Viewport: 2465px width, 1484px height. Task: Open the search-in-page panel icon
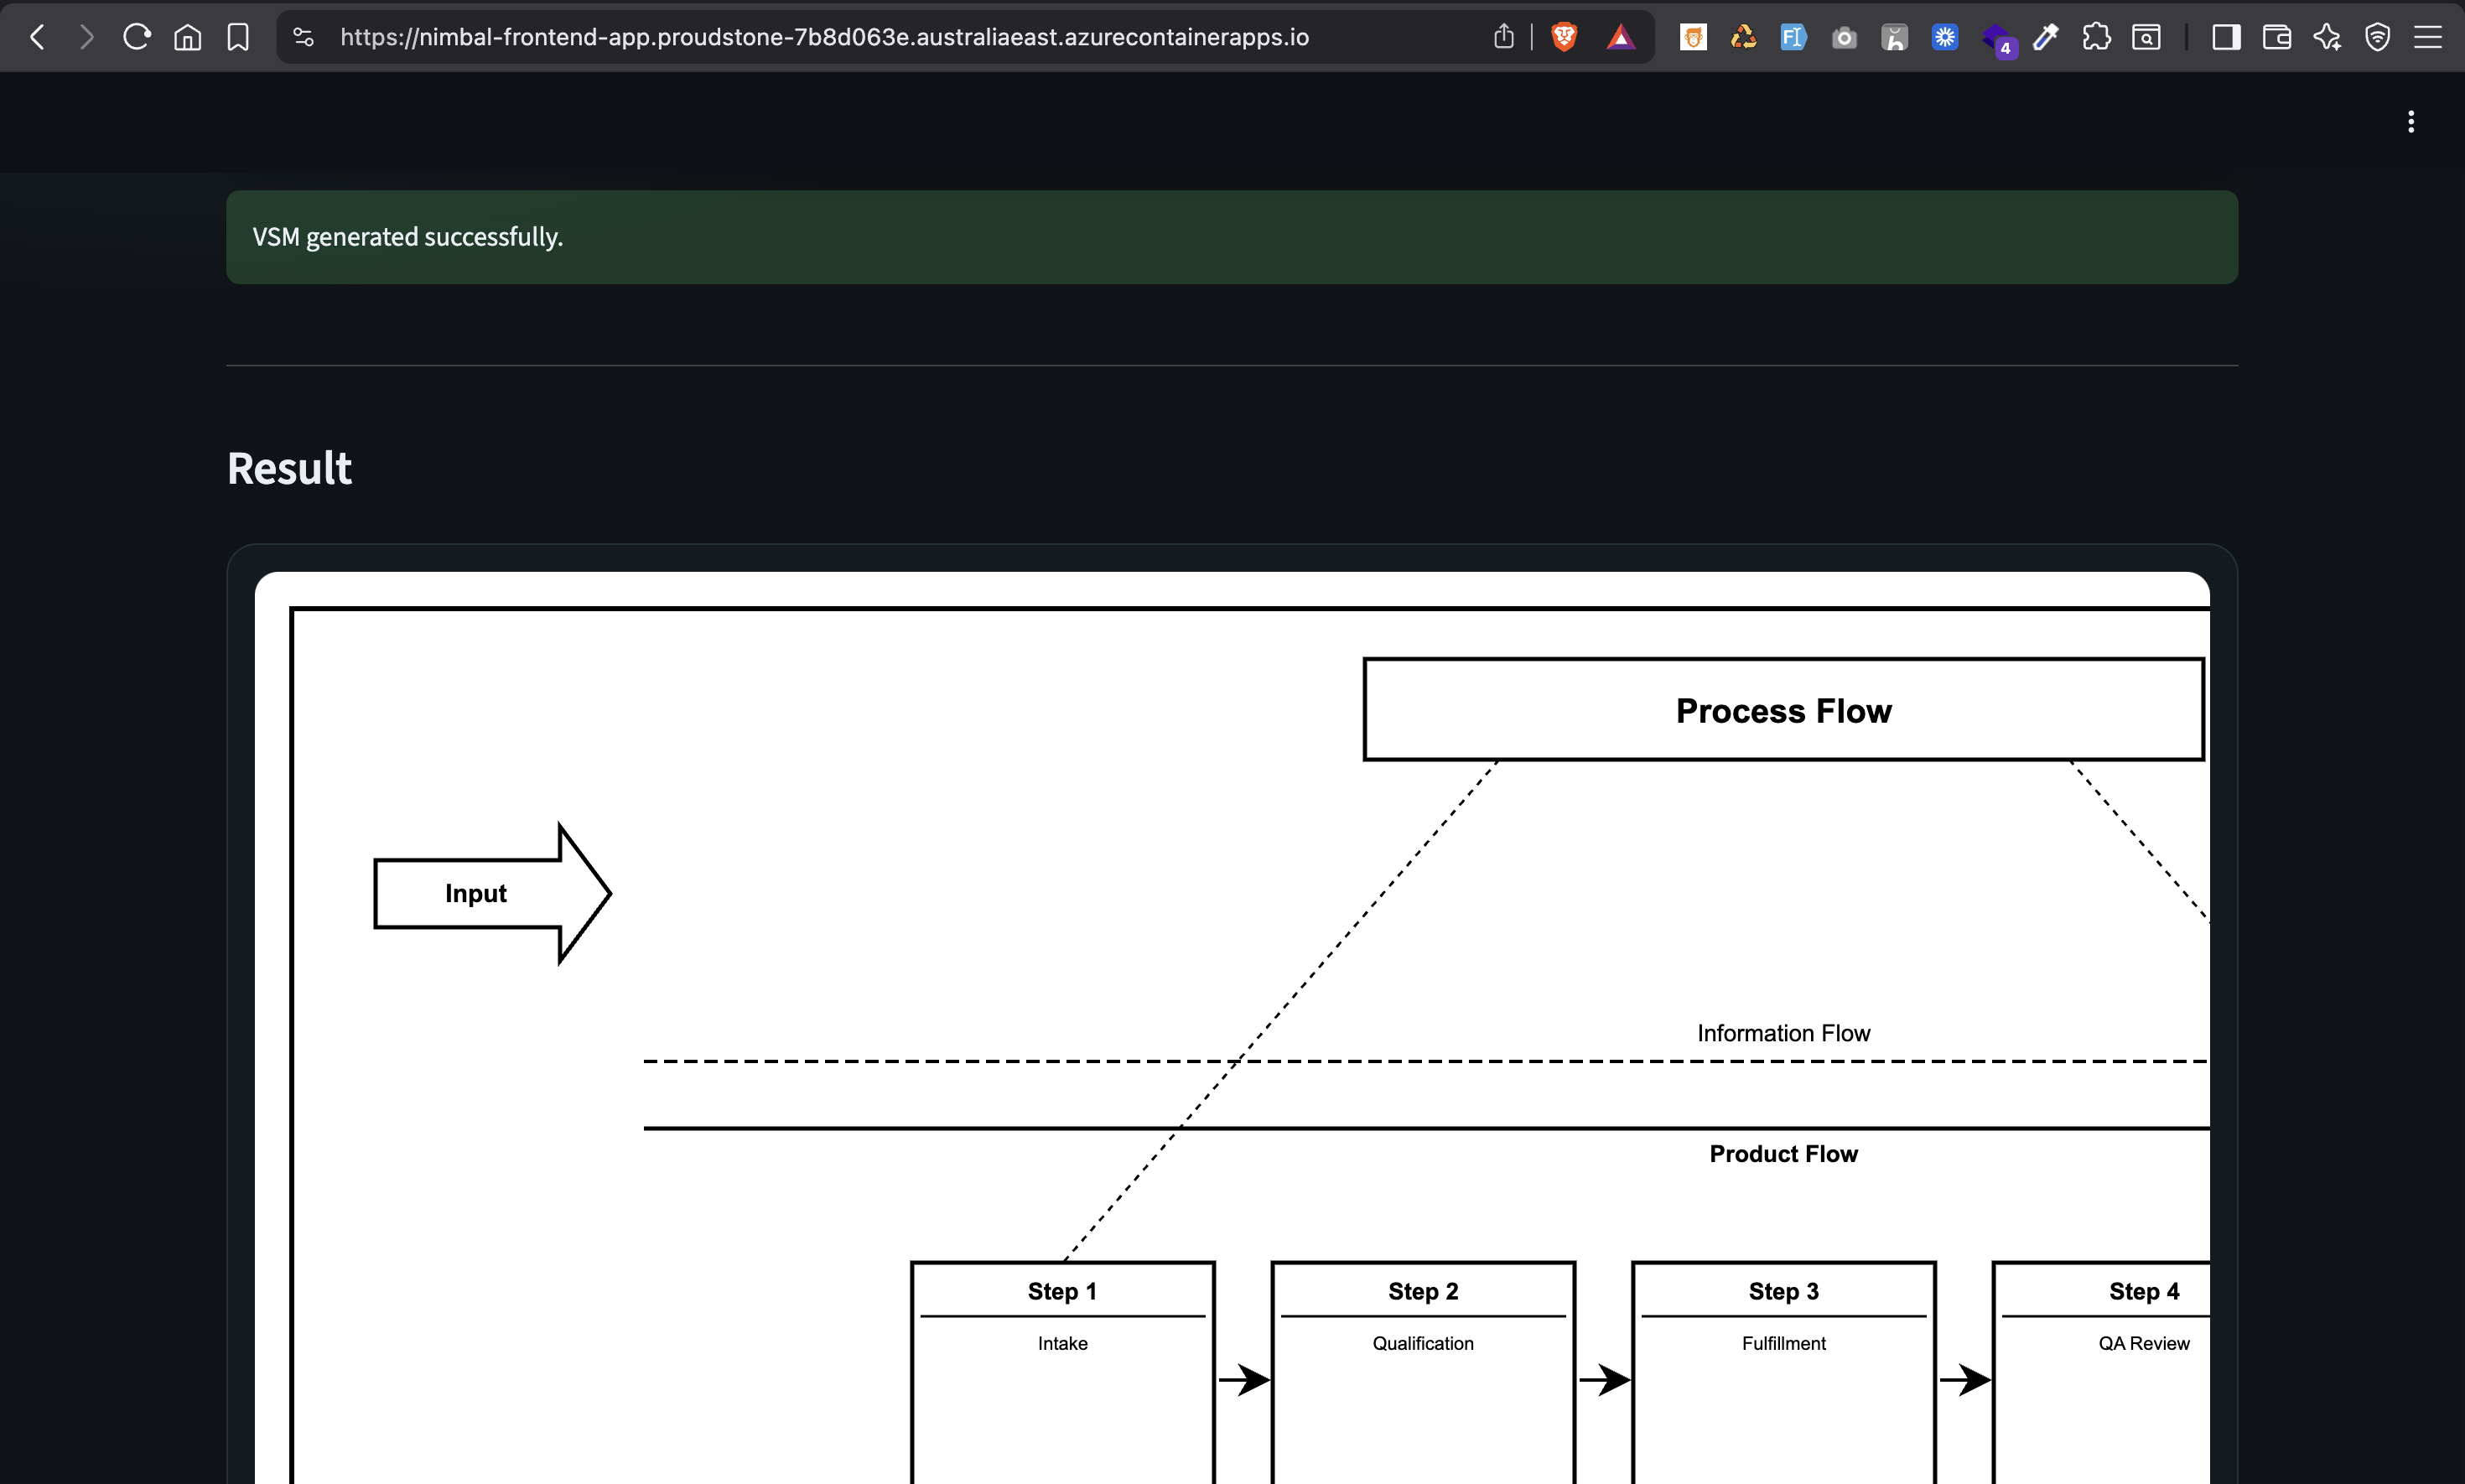point(2147,36)
